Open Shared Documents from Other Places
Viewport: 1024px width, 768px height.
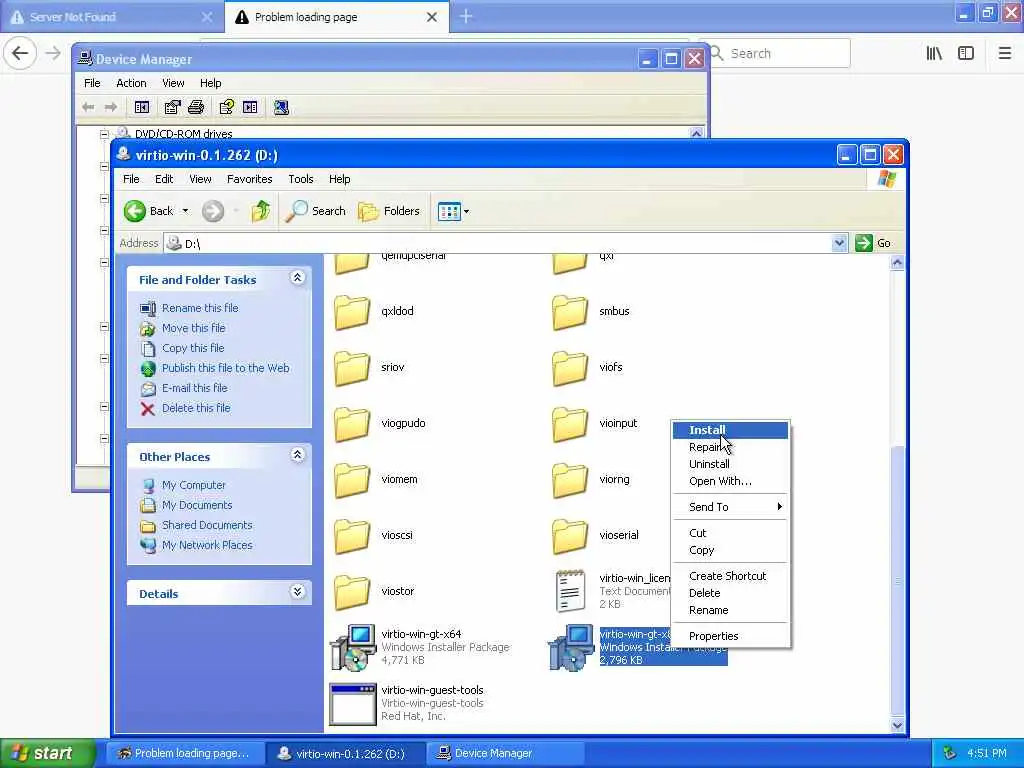coord(207,525)
